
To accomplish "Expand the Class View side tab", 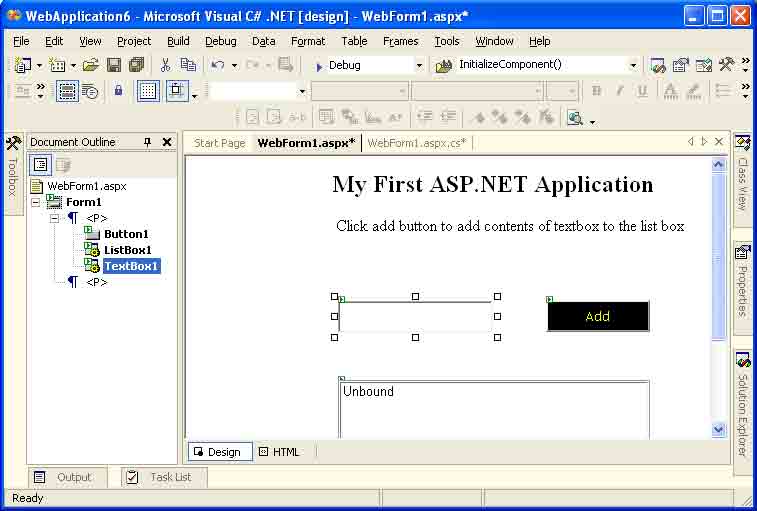I will (x=742, y=179).
